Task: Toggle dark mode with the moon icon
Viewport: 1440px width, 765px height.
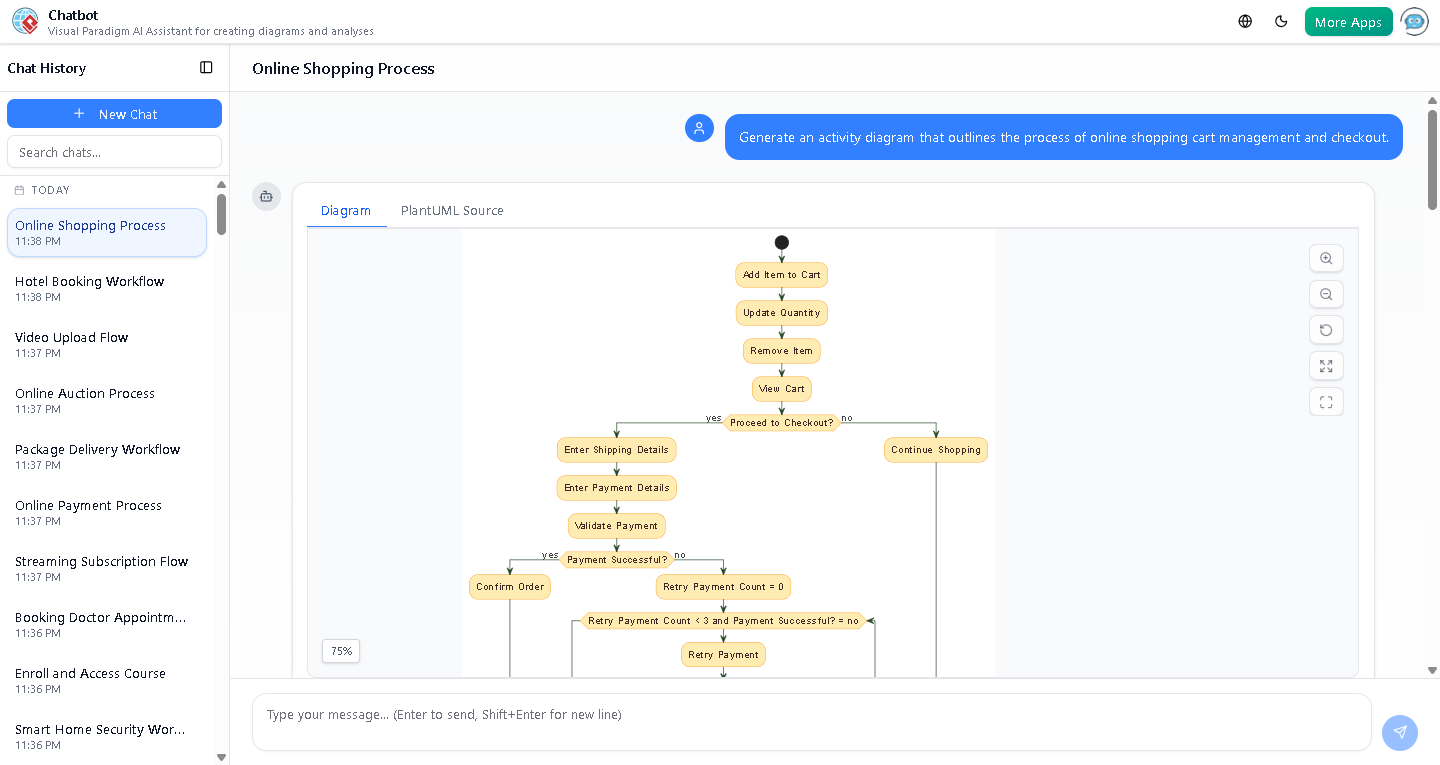Action: tap(1281, 20)
